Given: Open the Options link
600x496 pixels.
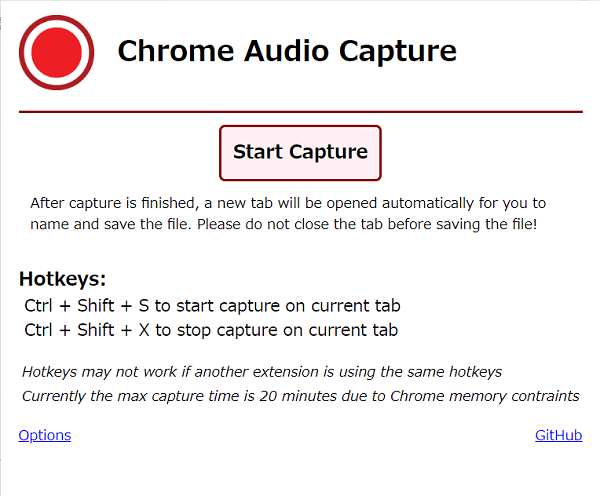Looking at the screenshot, I should click(45, 435).
